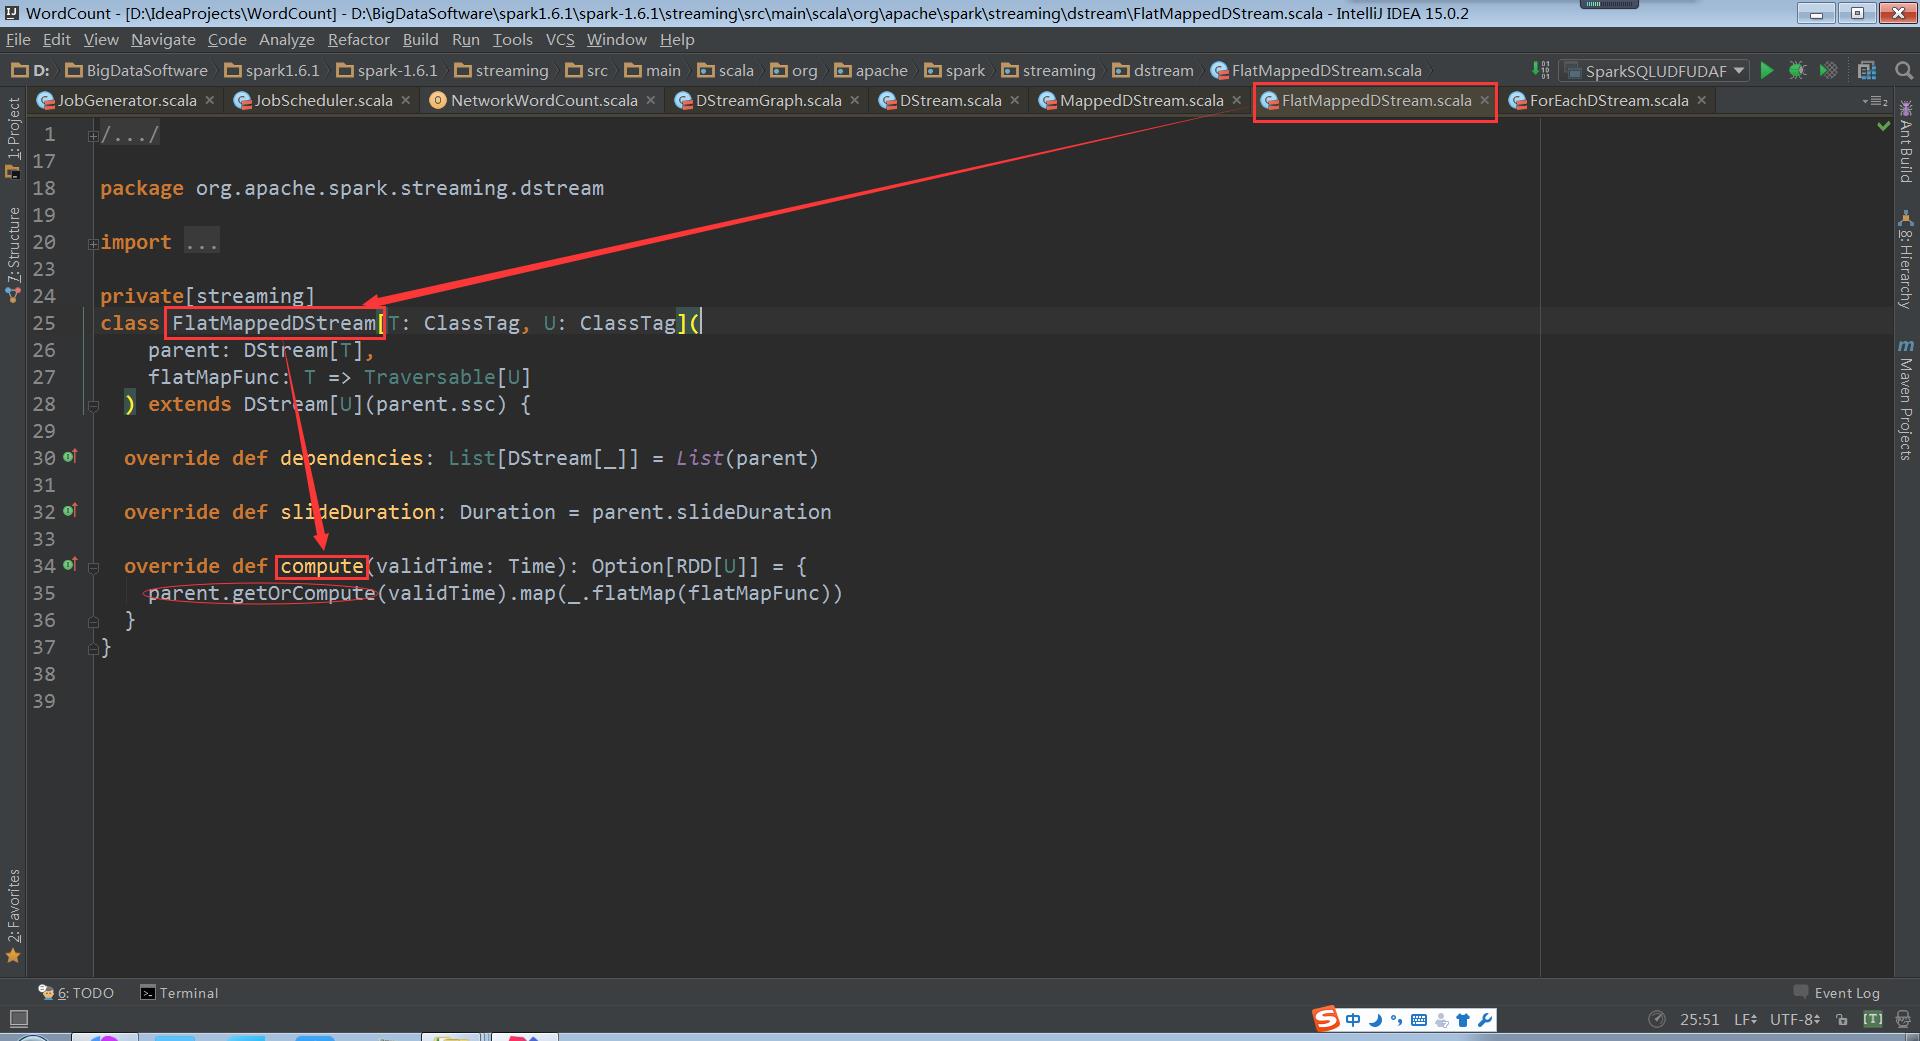Show hidden editor tabs list dropdown
Screen dimensions: 1920x1041
point(1875,101)
